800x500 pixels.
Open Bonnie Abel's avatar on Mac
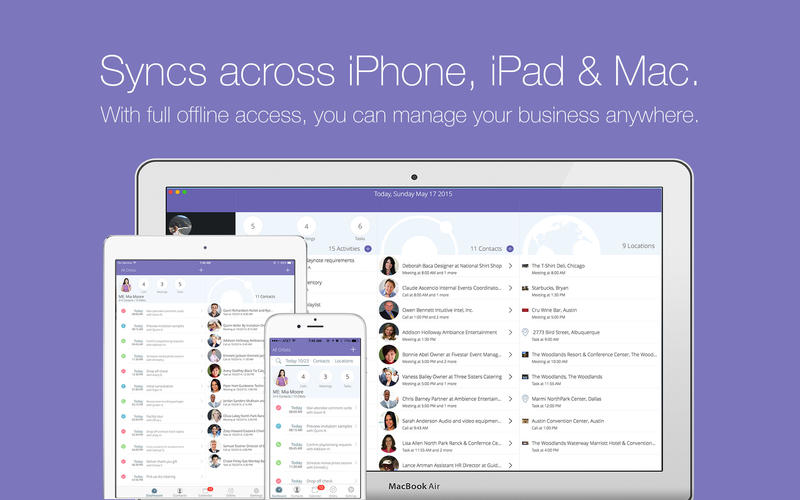click(x=388, y=354)
